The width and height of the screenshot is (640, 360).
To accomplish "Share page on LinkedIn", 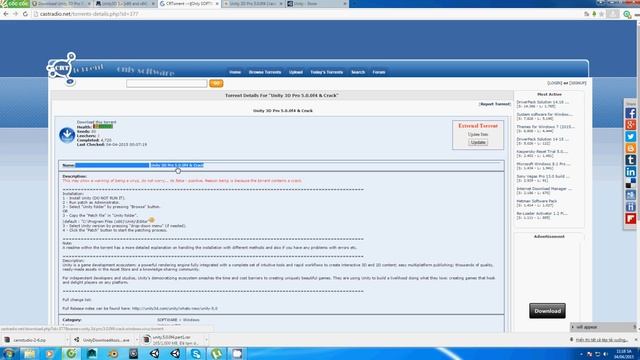I will [x=631, y=172].
